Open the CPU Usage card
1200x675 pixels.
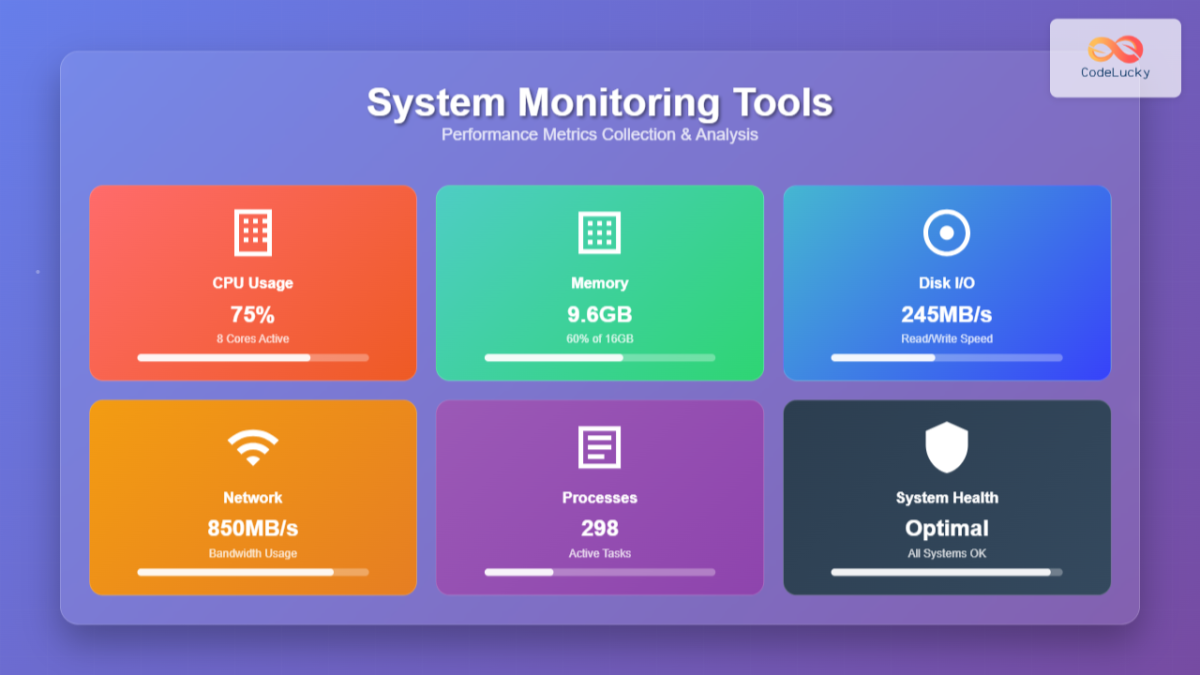[x=253, y=283]
